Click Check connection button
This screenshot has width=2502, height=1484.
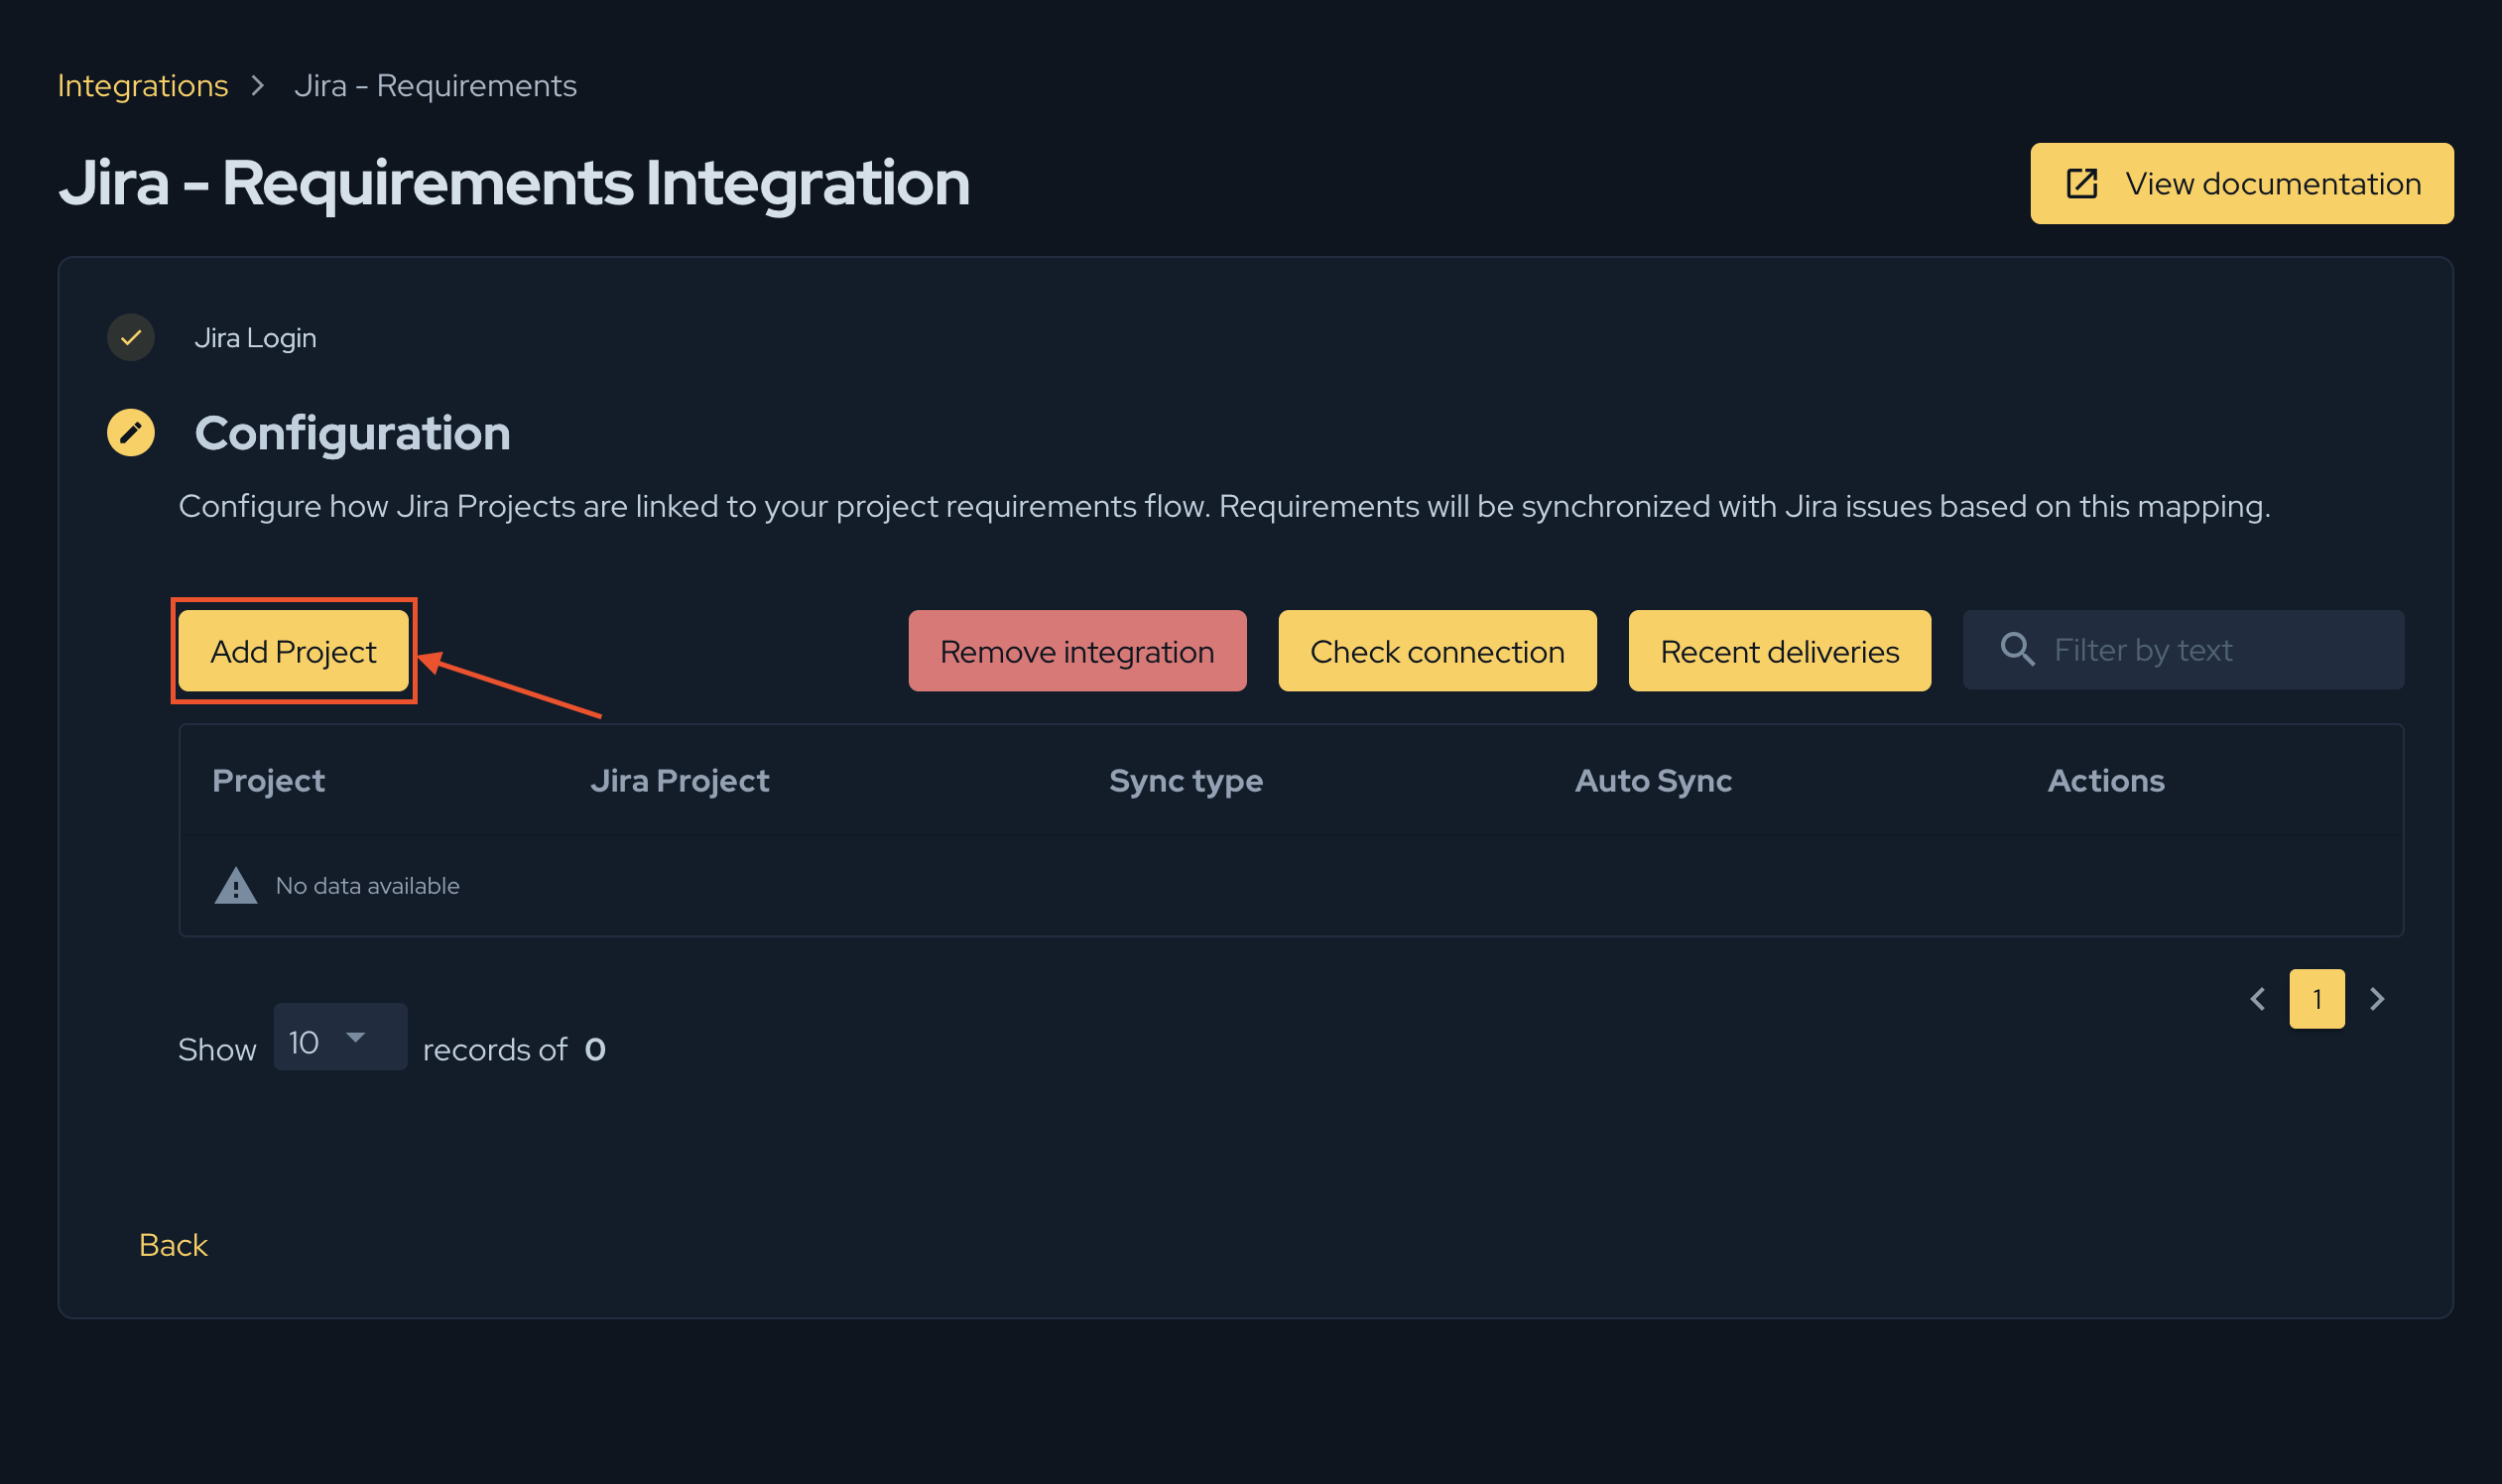[1437, 651]
